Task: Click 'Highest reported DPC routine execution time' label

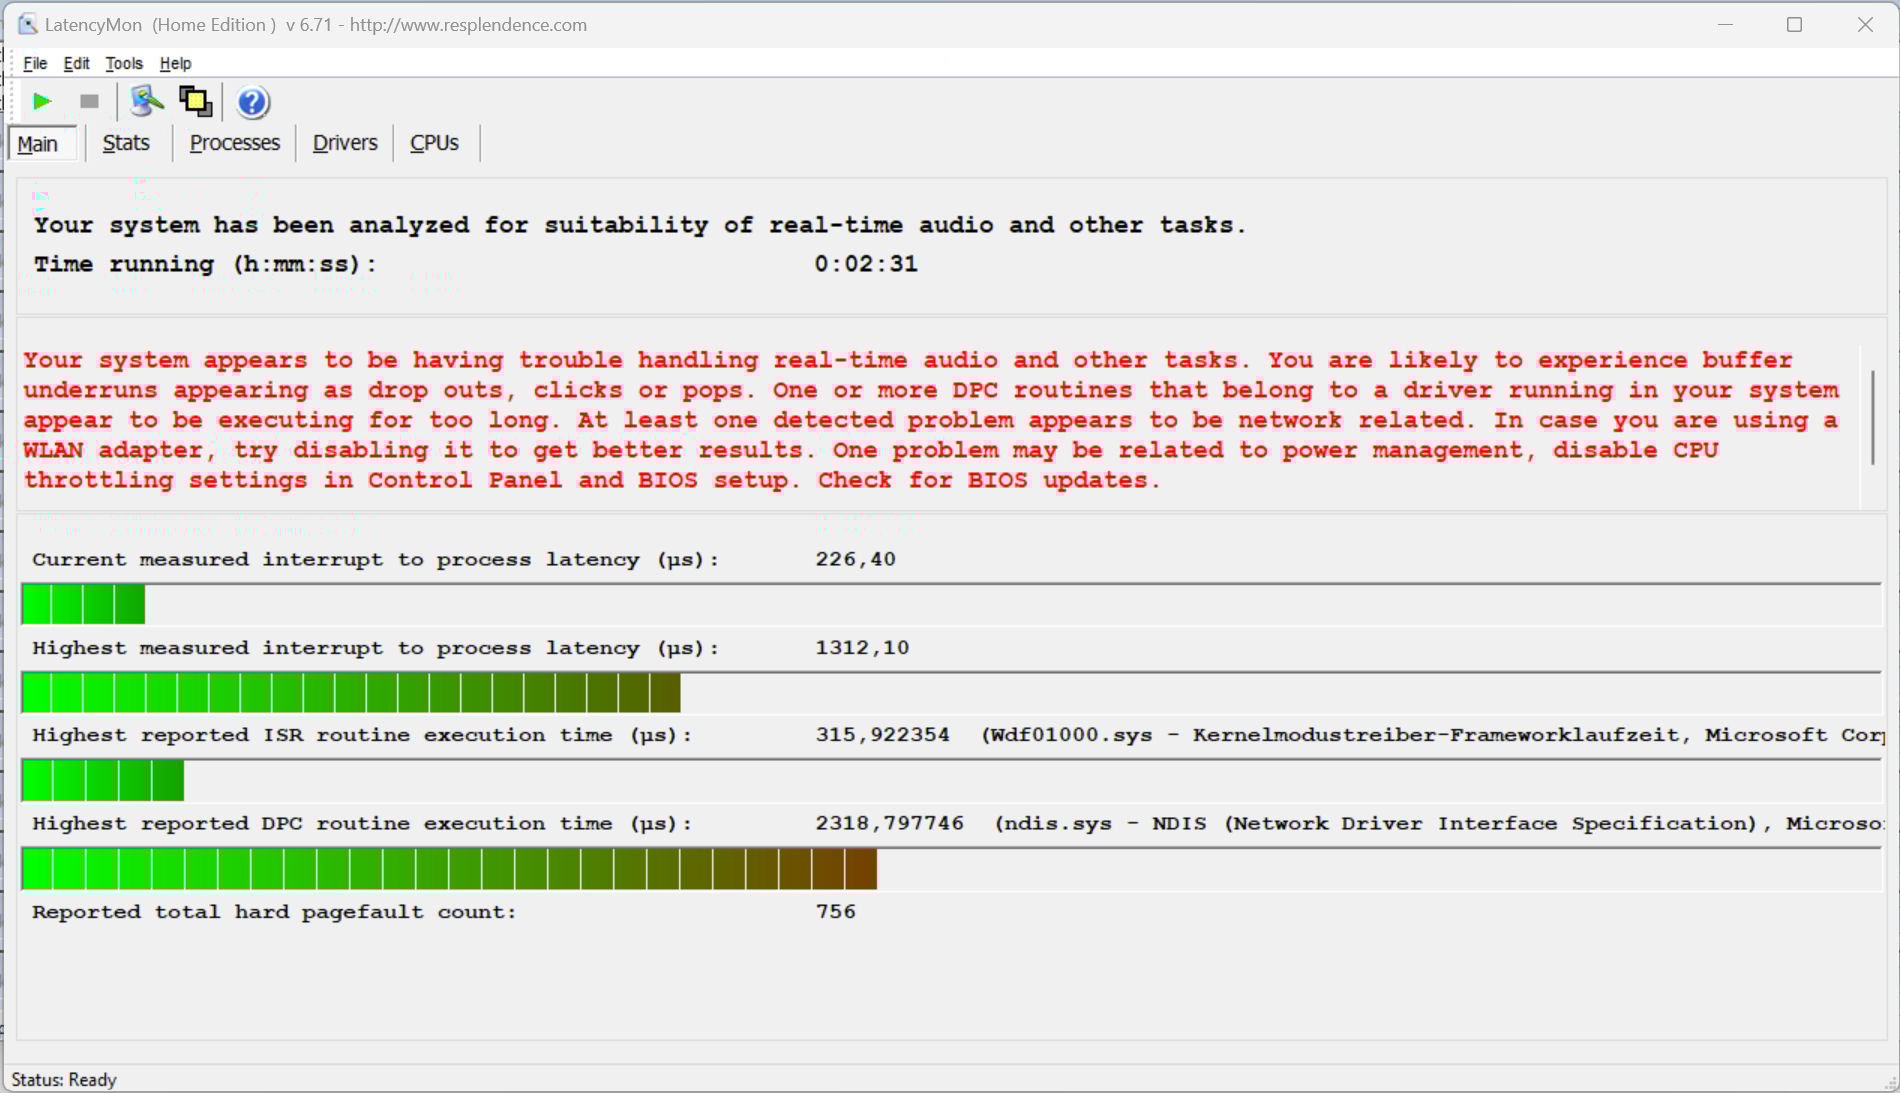Action: point(362,824)
